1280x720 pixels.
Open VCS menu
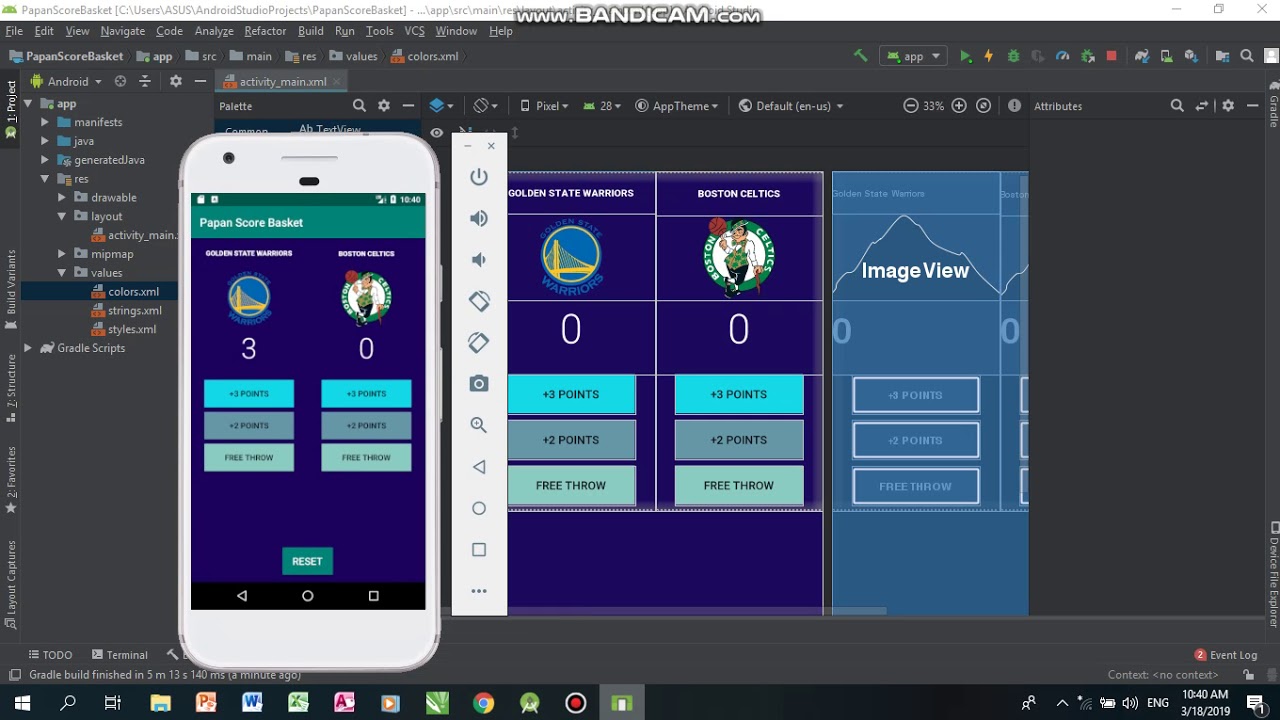coord(415,31)
